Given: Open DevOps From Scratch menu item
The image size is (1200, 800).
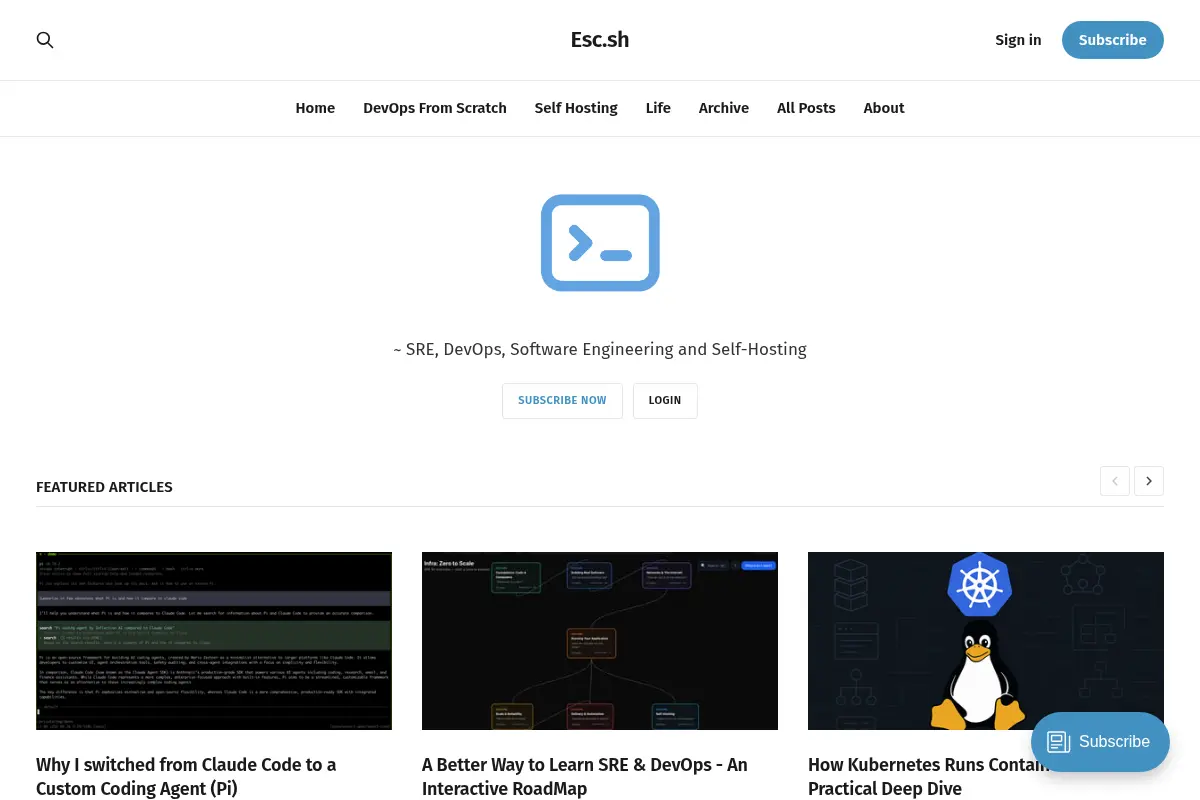Looking at the screenshot, I should click(435, 108).
